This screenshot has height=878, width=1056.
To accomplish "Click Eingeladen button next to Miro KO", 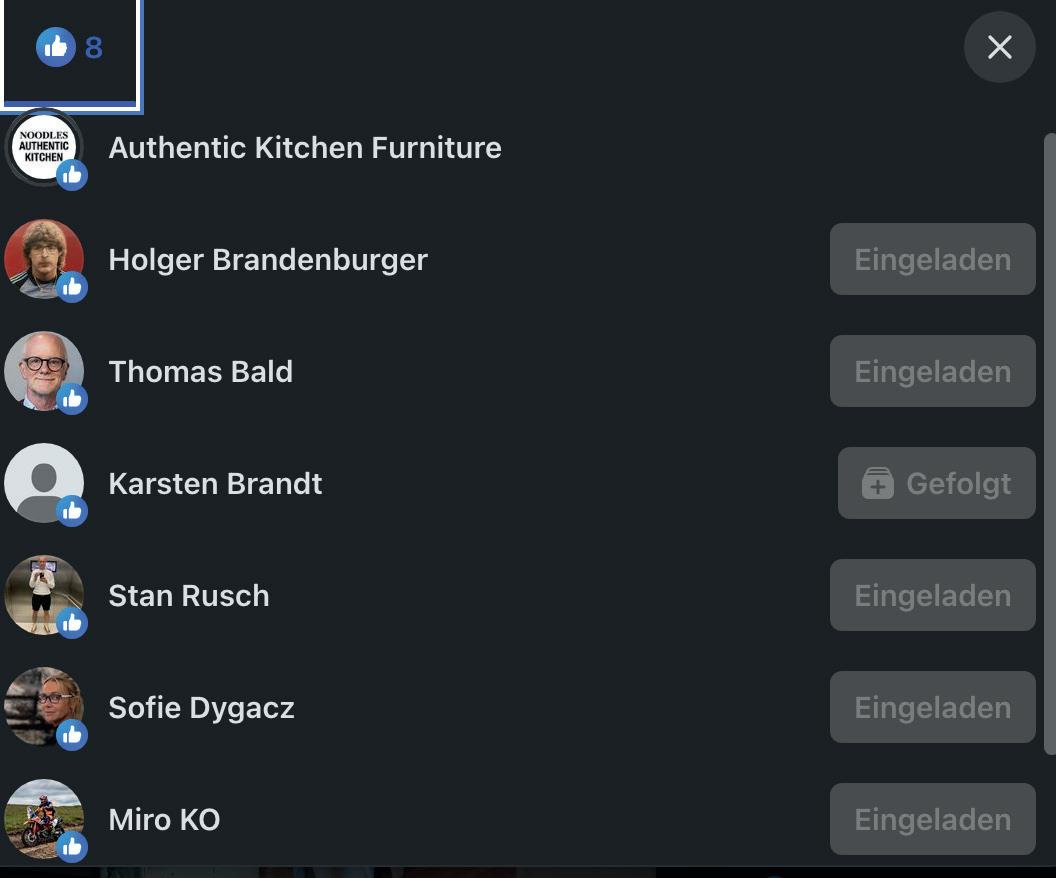I will coord(932,820).
